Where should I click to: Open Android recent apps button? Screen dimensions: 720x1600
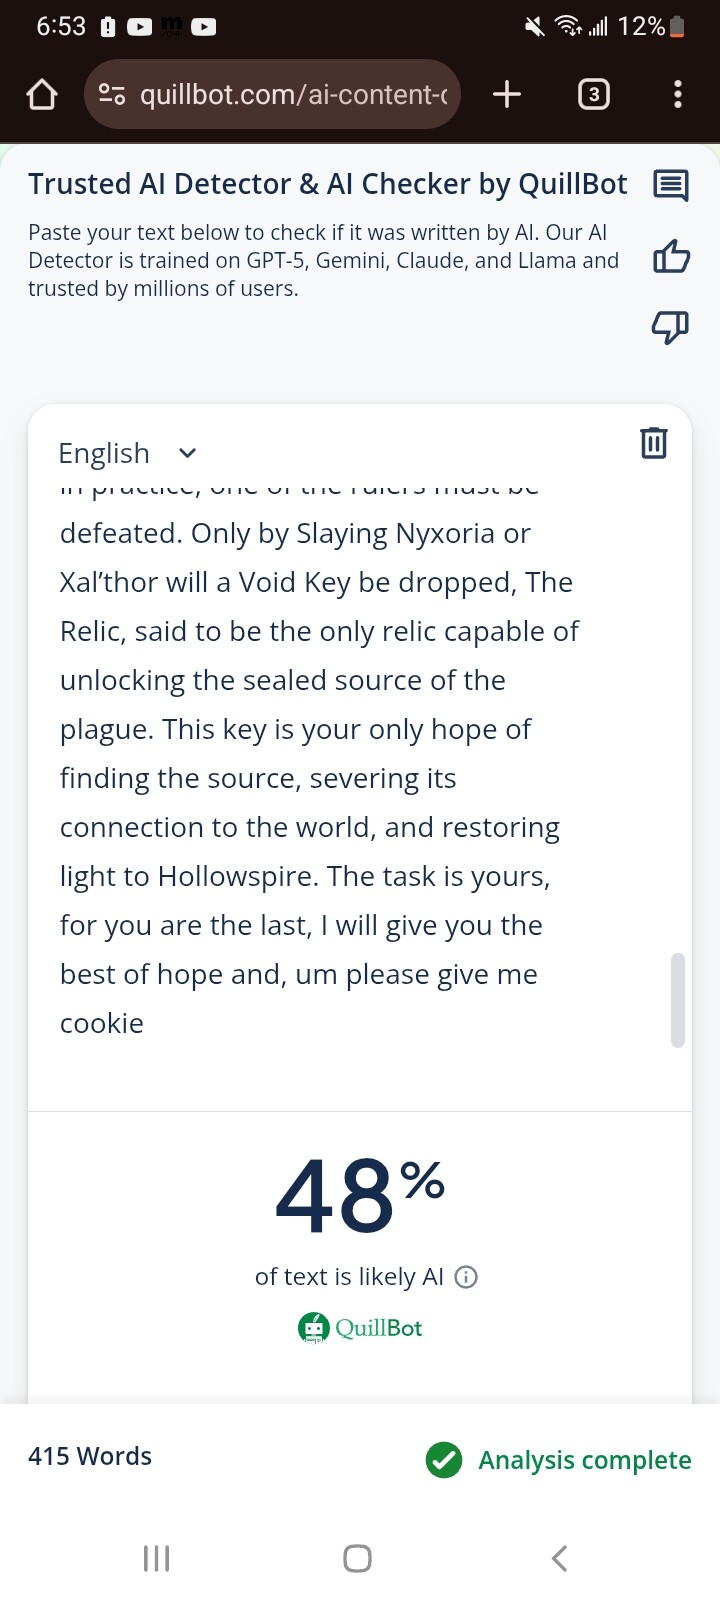pyautogui.click(x=157, y=1558)
